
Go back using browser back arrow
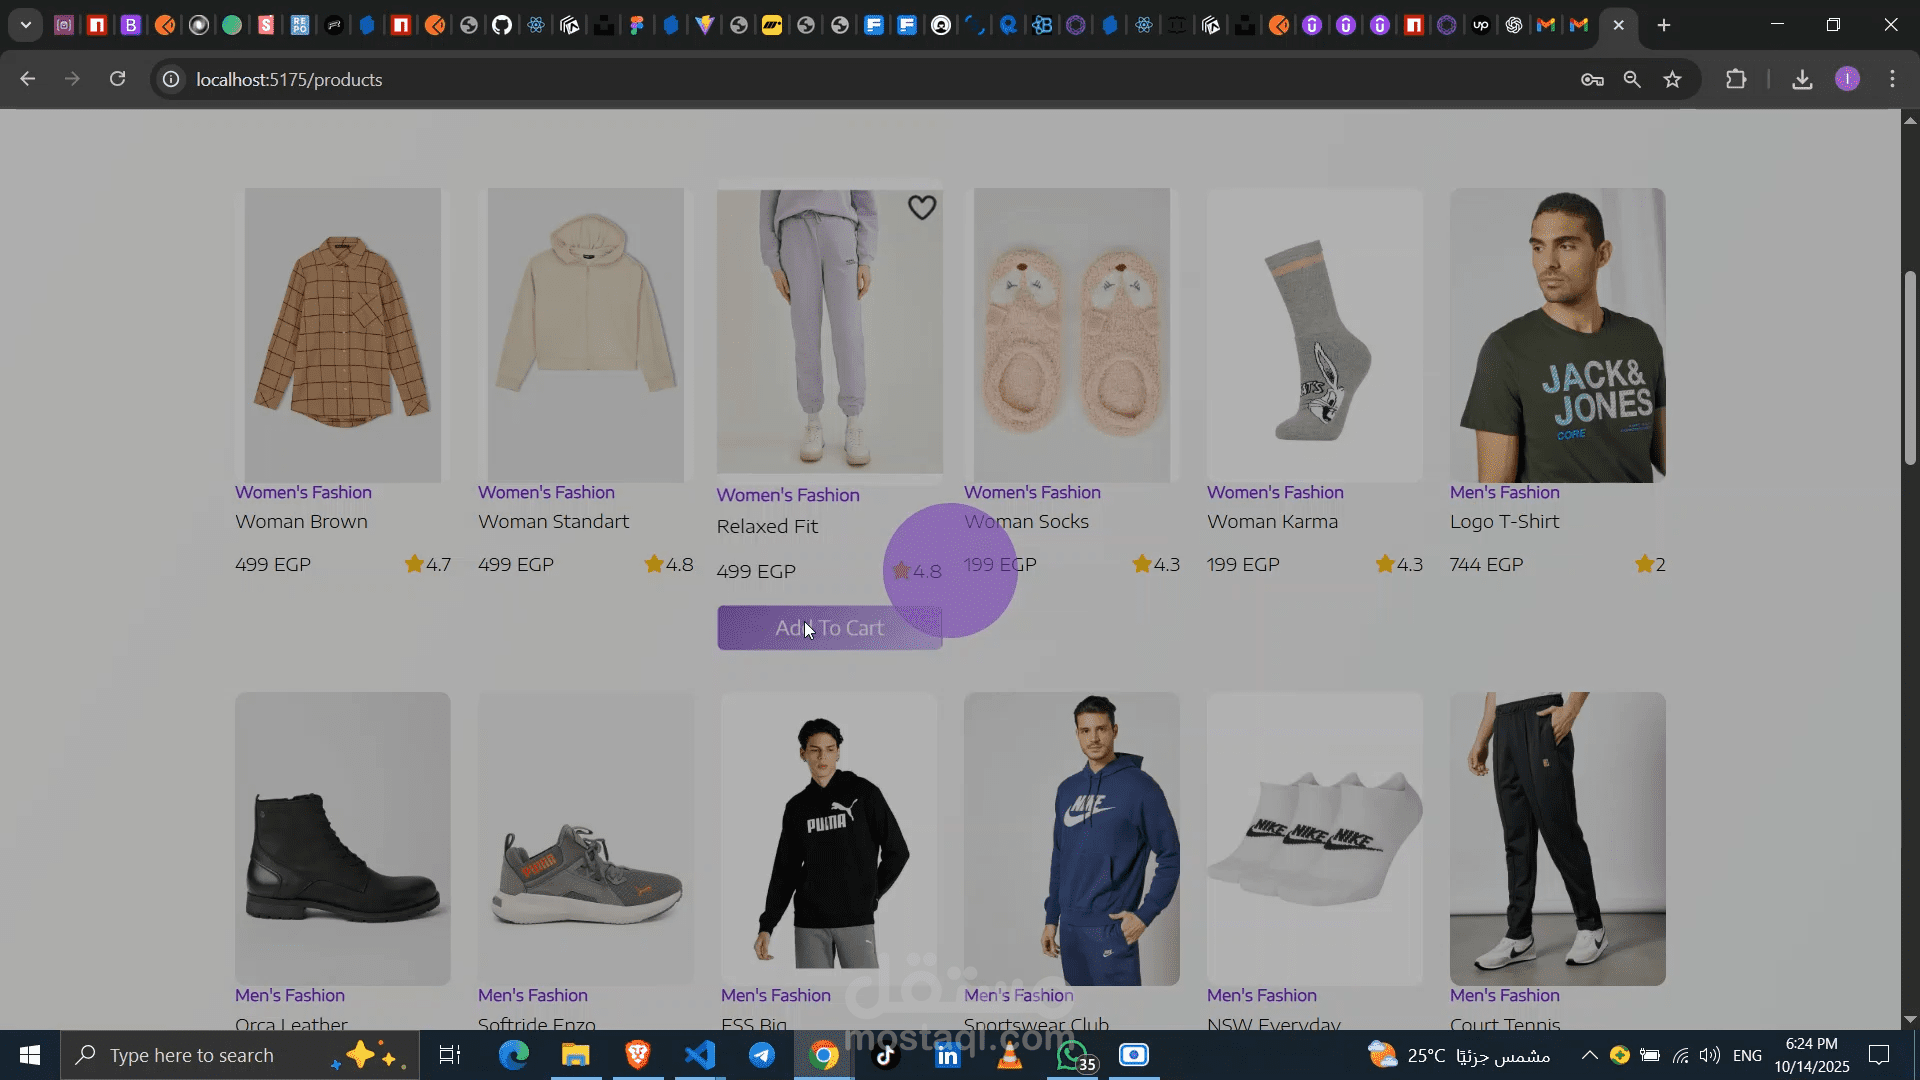coord(28,79)
